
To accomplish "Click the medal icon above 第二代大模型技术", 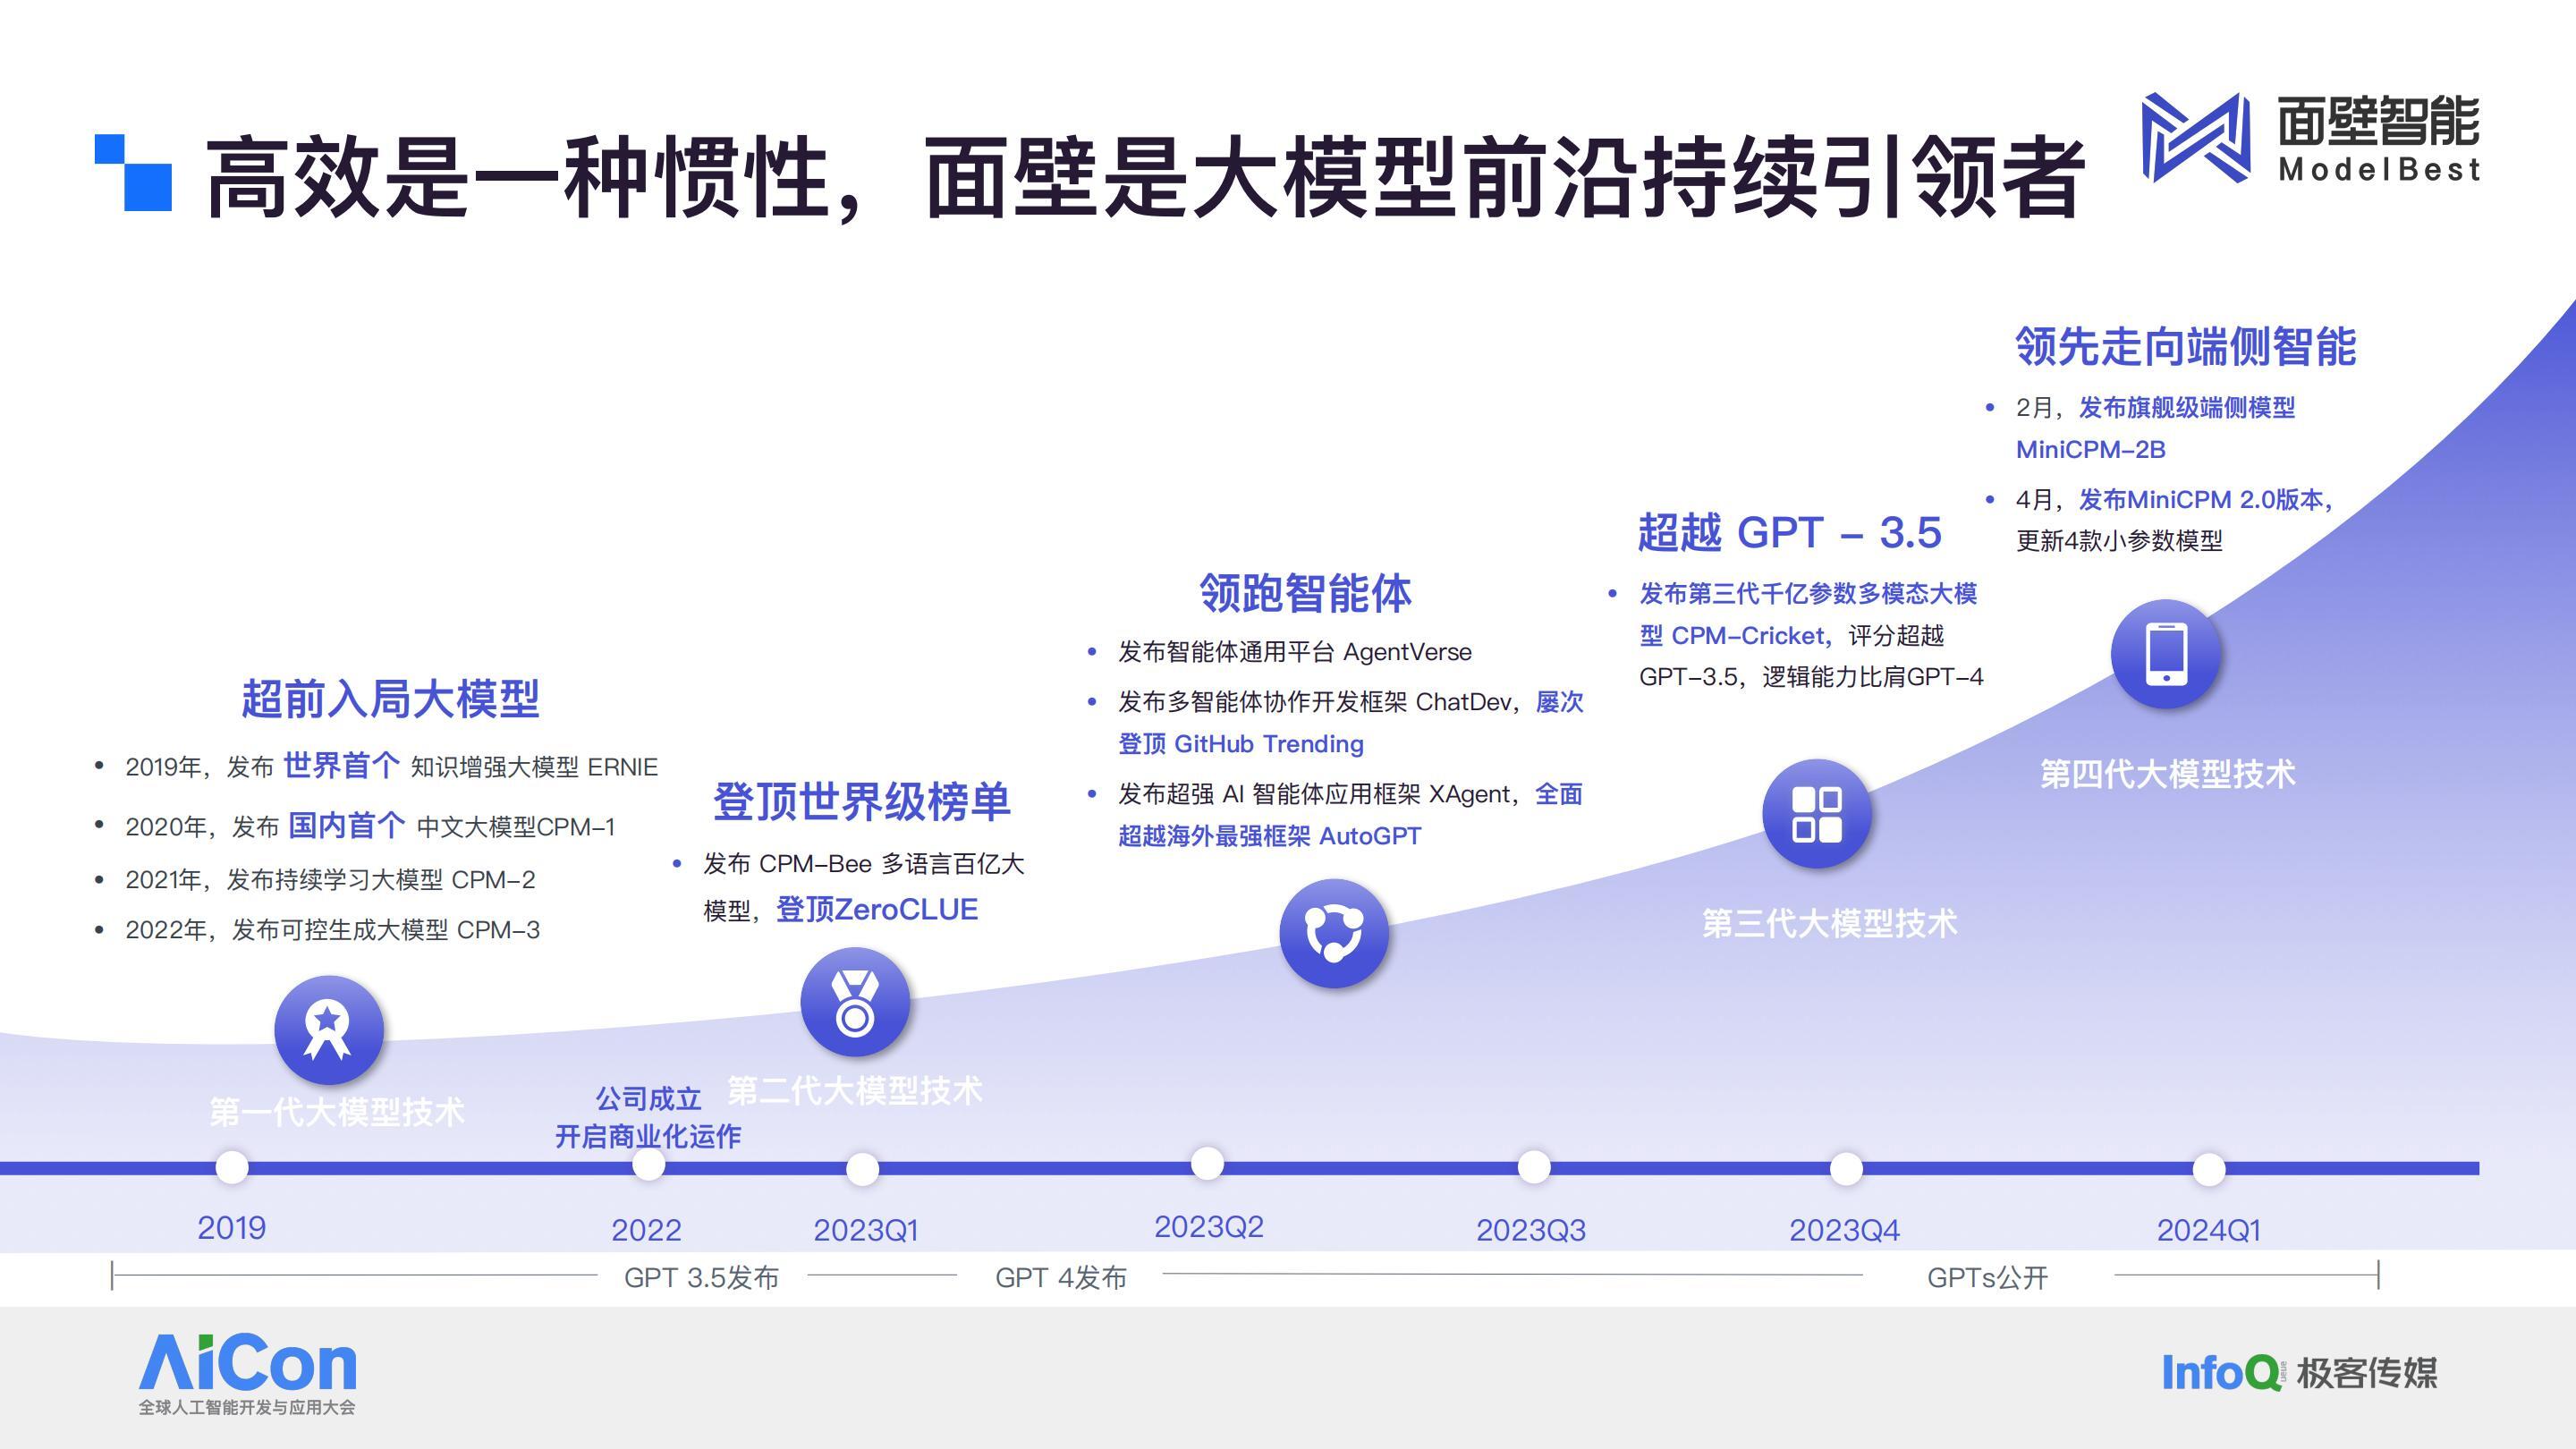I will [855, 1002].
